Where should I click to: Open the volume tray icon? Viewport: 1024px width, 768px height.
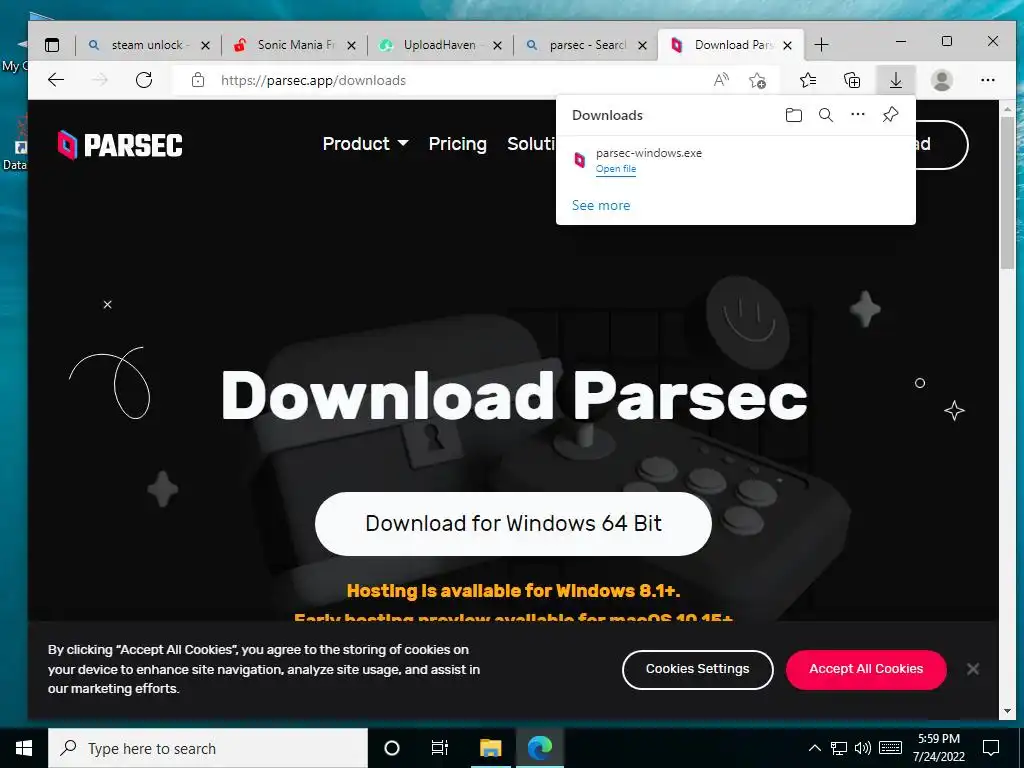[x=863, y=748]
